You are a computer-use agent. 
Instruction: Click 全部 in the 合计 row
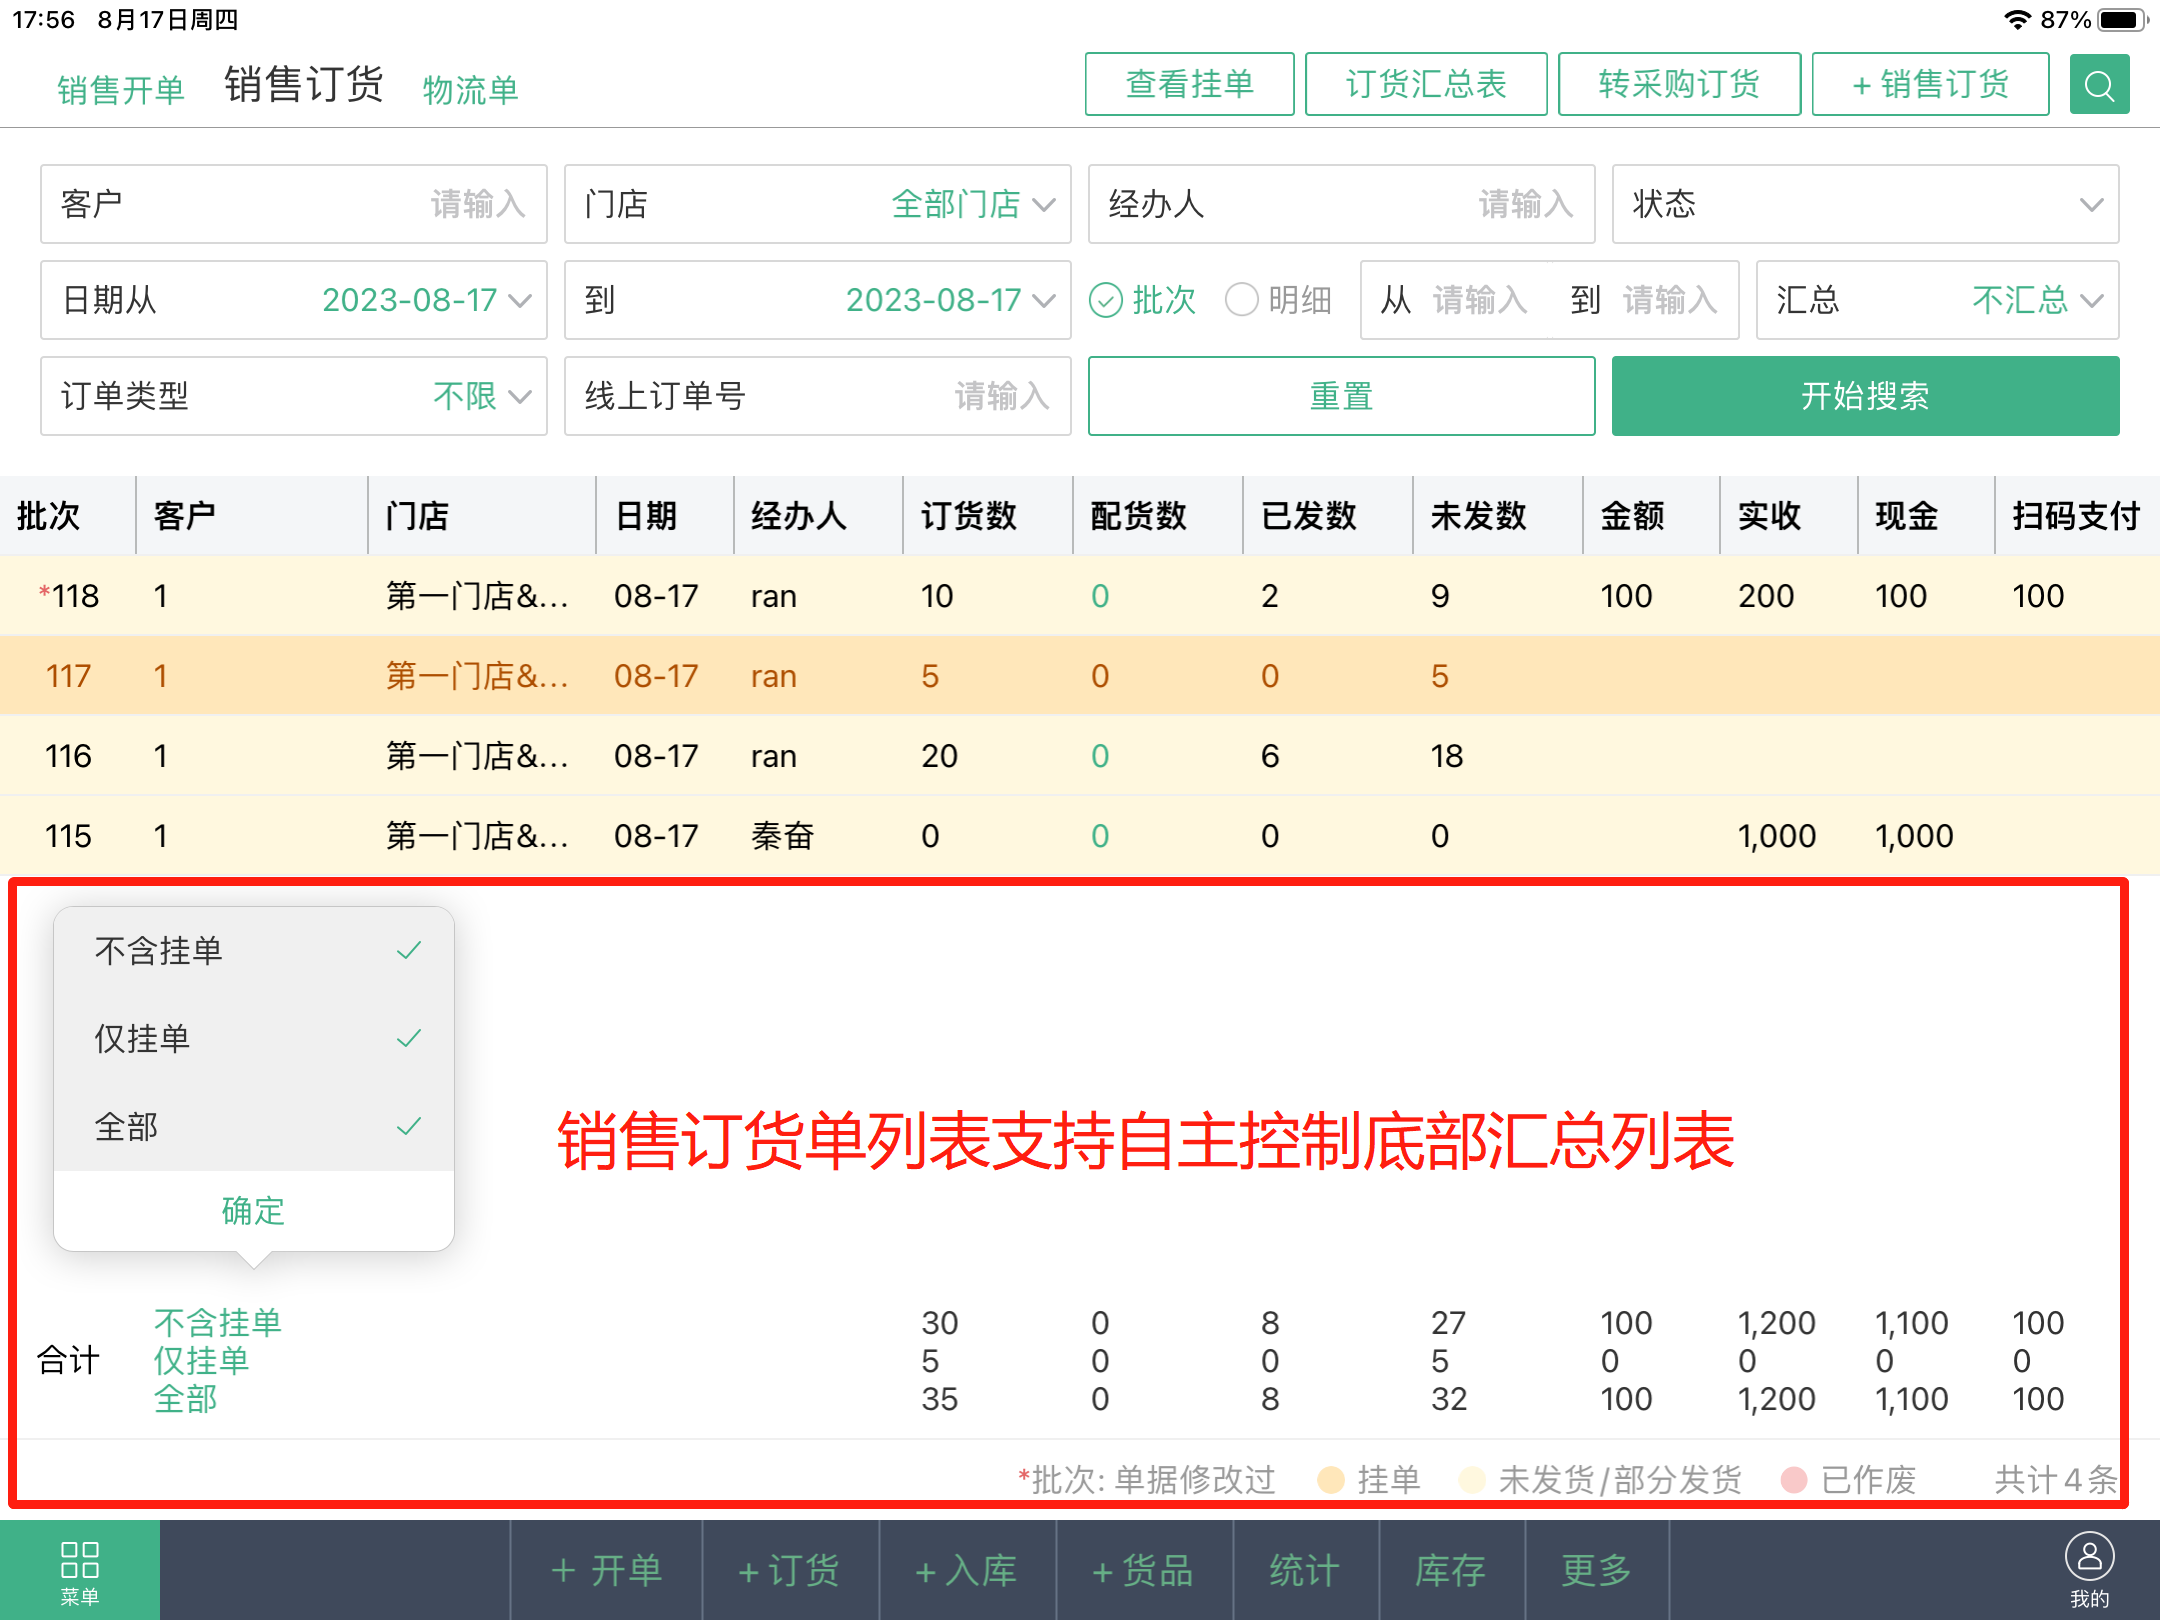185,1399
